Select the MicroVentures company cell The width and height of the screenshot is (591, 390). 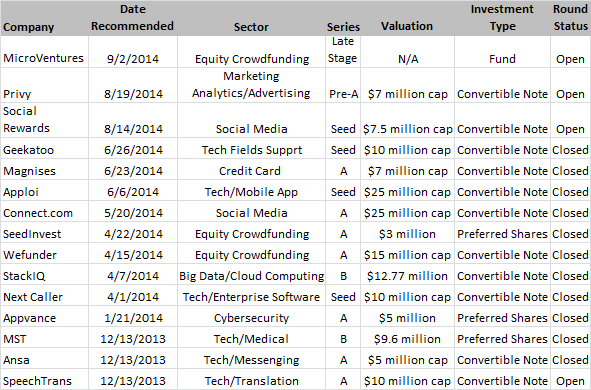(x=44, y=52)
